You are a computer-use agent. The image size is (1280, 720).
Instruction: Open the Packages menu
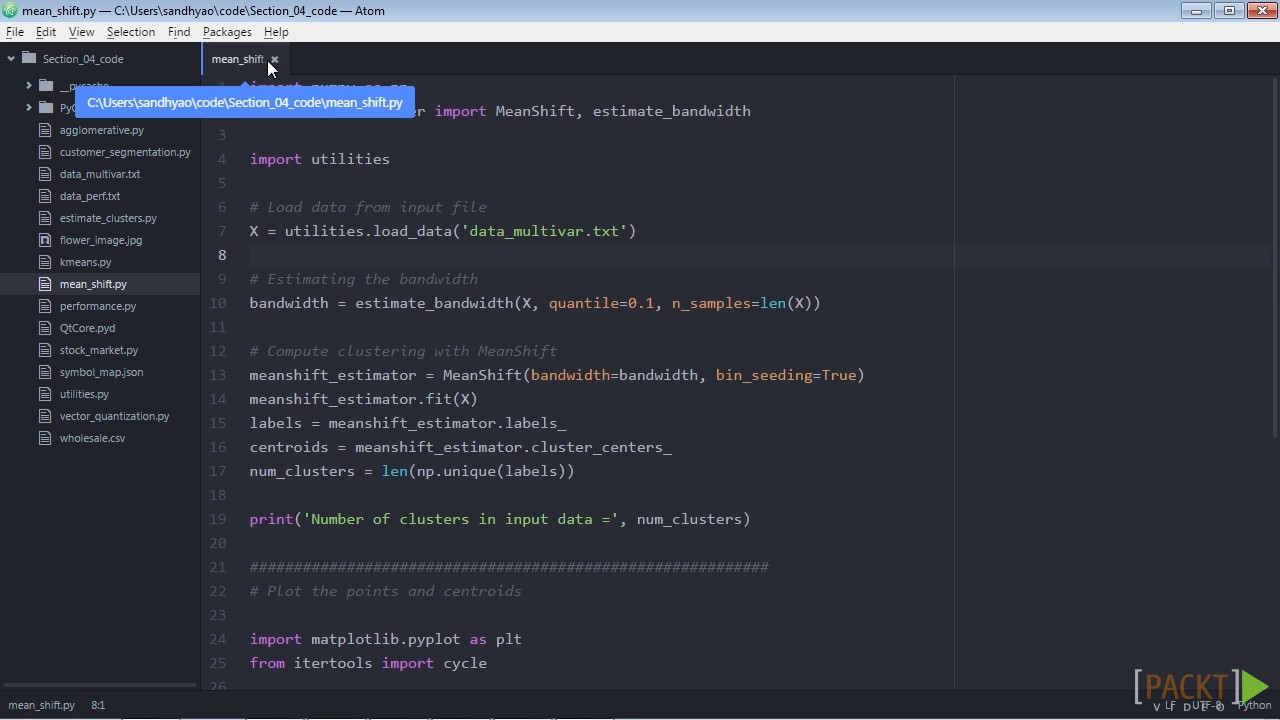pos(227,32)
